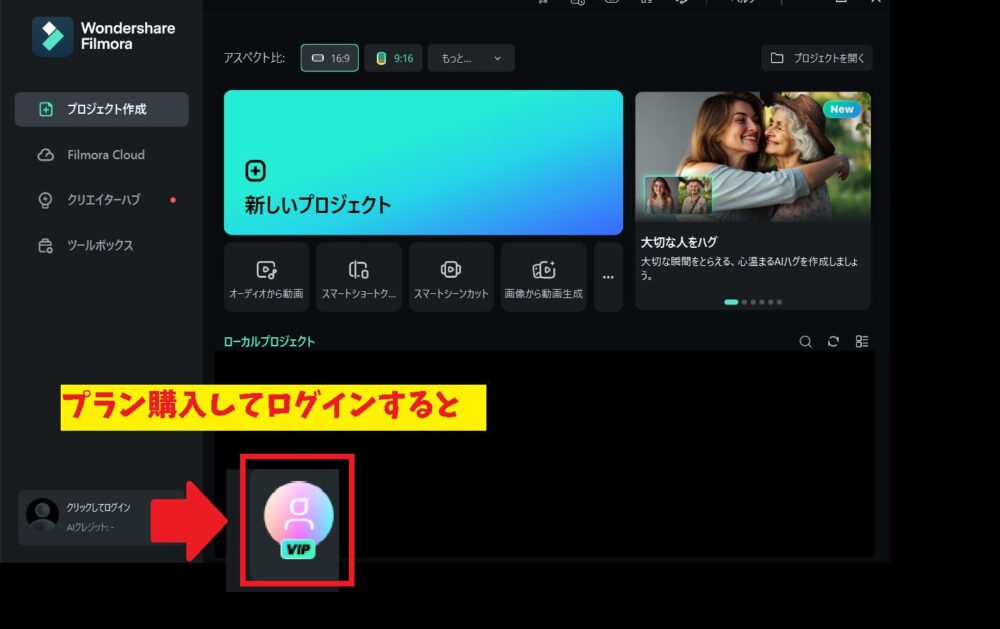Click the ローカルプロジェクト heading
This screenshot has height=629, width=1000.
click(269, 342)
